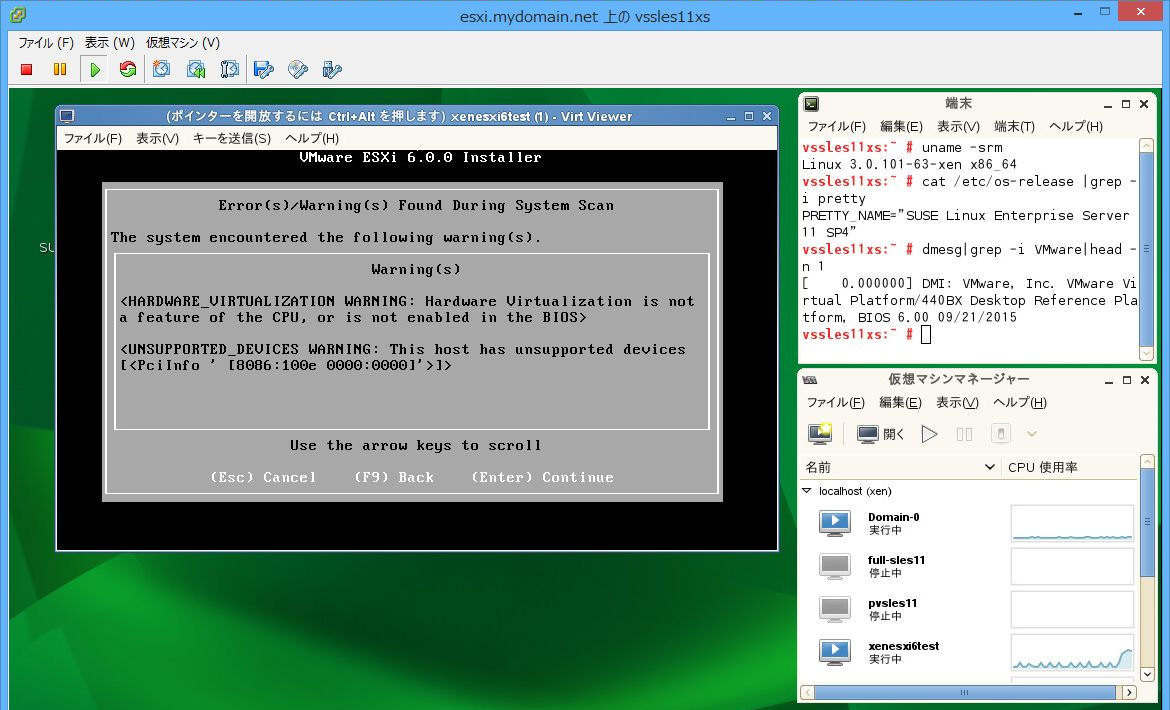Open ヘルプ(H) menu in VM manager
This screenshot has width=1170, height=710.
tap(1019, 402)
